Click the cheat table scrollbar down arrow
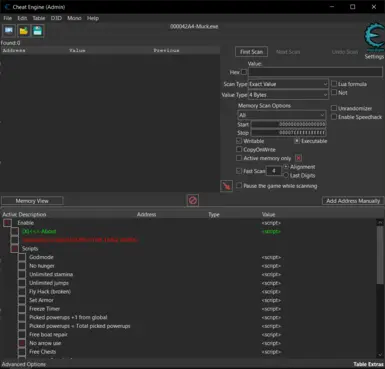 pyautogui.click(x=380, y=355)
